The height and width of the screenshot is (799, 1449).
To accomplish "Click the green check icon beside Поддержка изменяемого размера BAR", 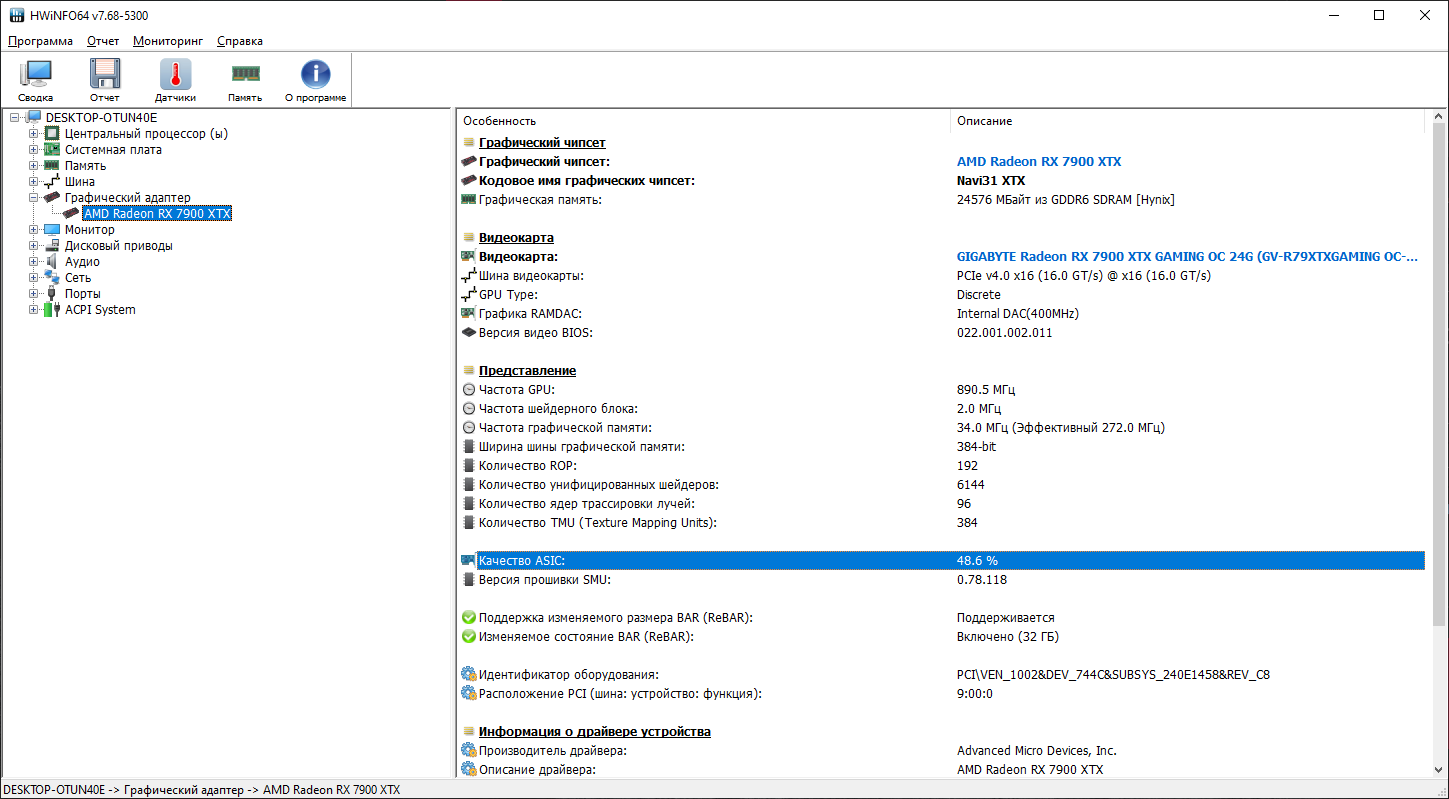I will (x=469, y=618).
